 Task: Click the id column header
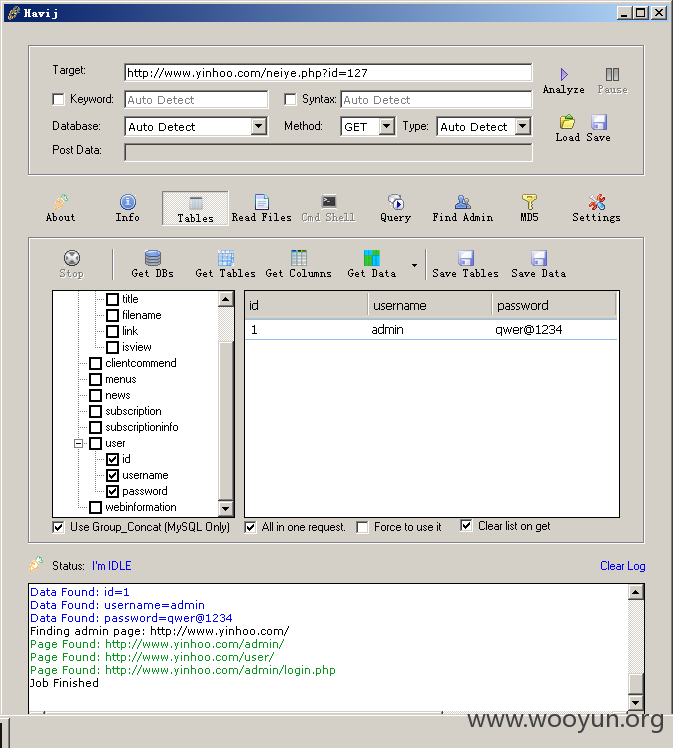point(306,305)
